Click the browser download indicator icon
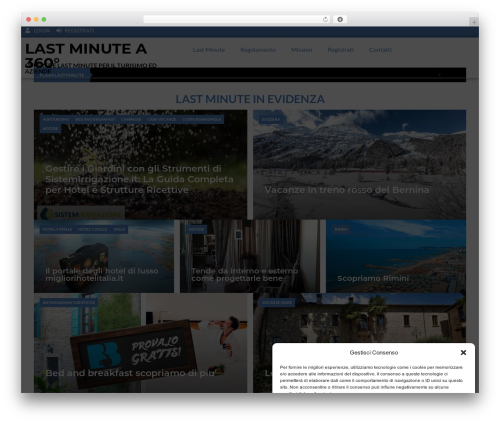This screenshot has height=423, width=500. coord(340,20)
